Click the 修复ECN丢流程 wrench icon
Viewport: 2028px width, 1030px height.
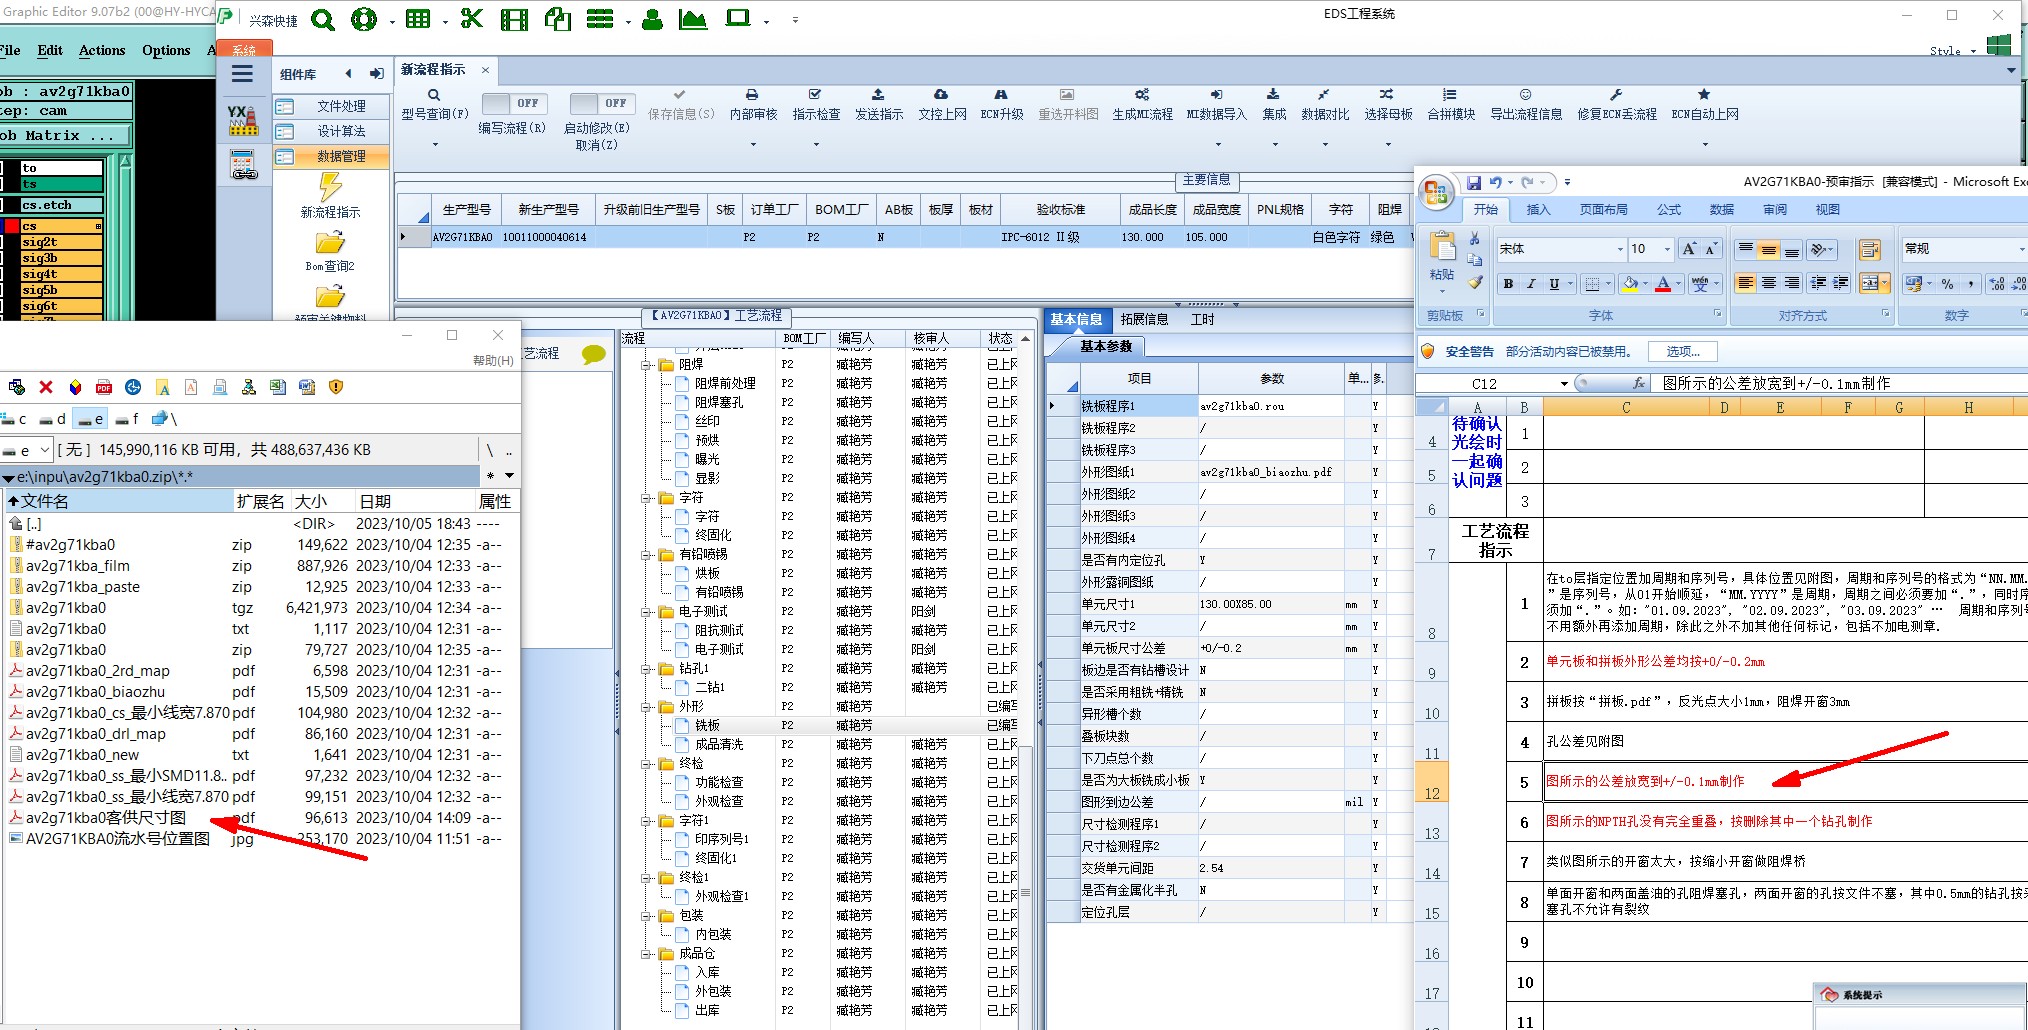point(1616,94)
